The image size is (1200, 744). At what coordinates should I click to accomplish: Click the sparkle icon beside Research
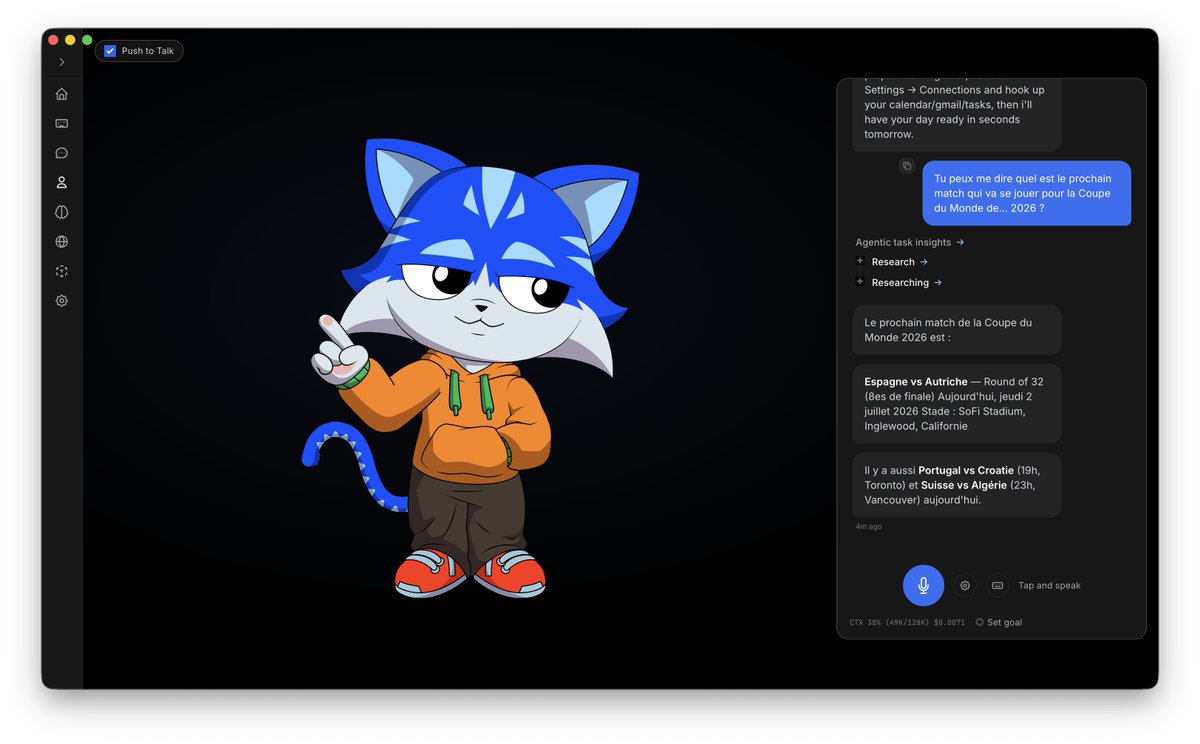coord(860,261)
